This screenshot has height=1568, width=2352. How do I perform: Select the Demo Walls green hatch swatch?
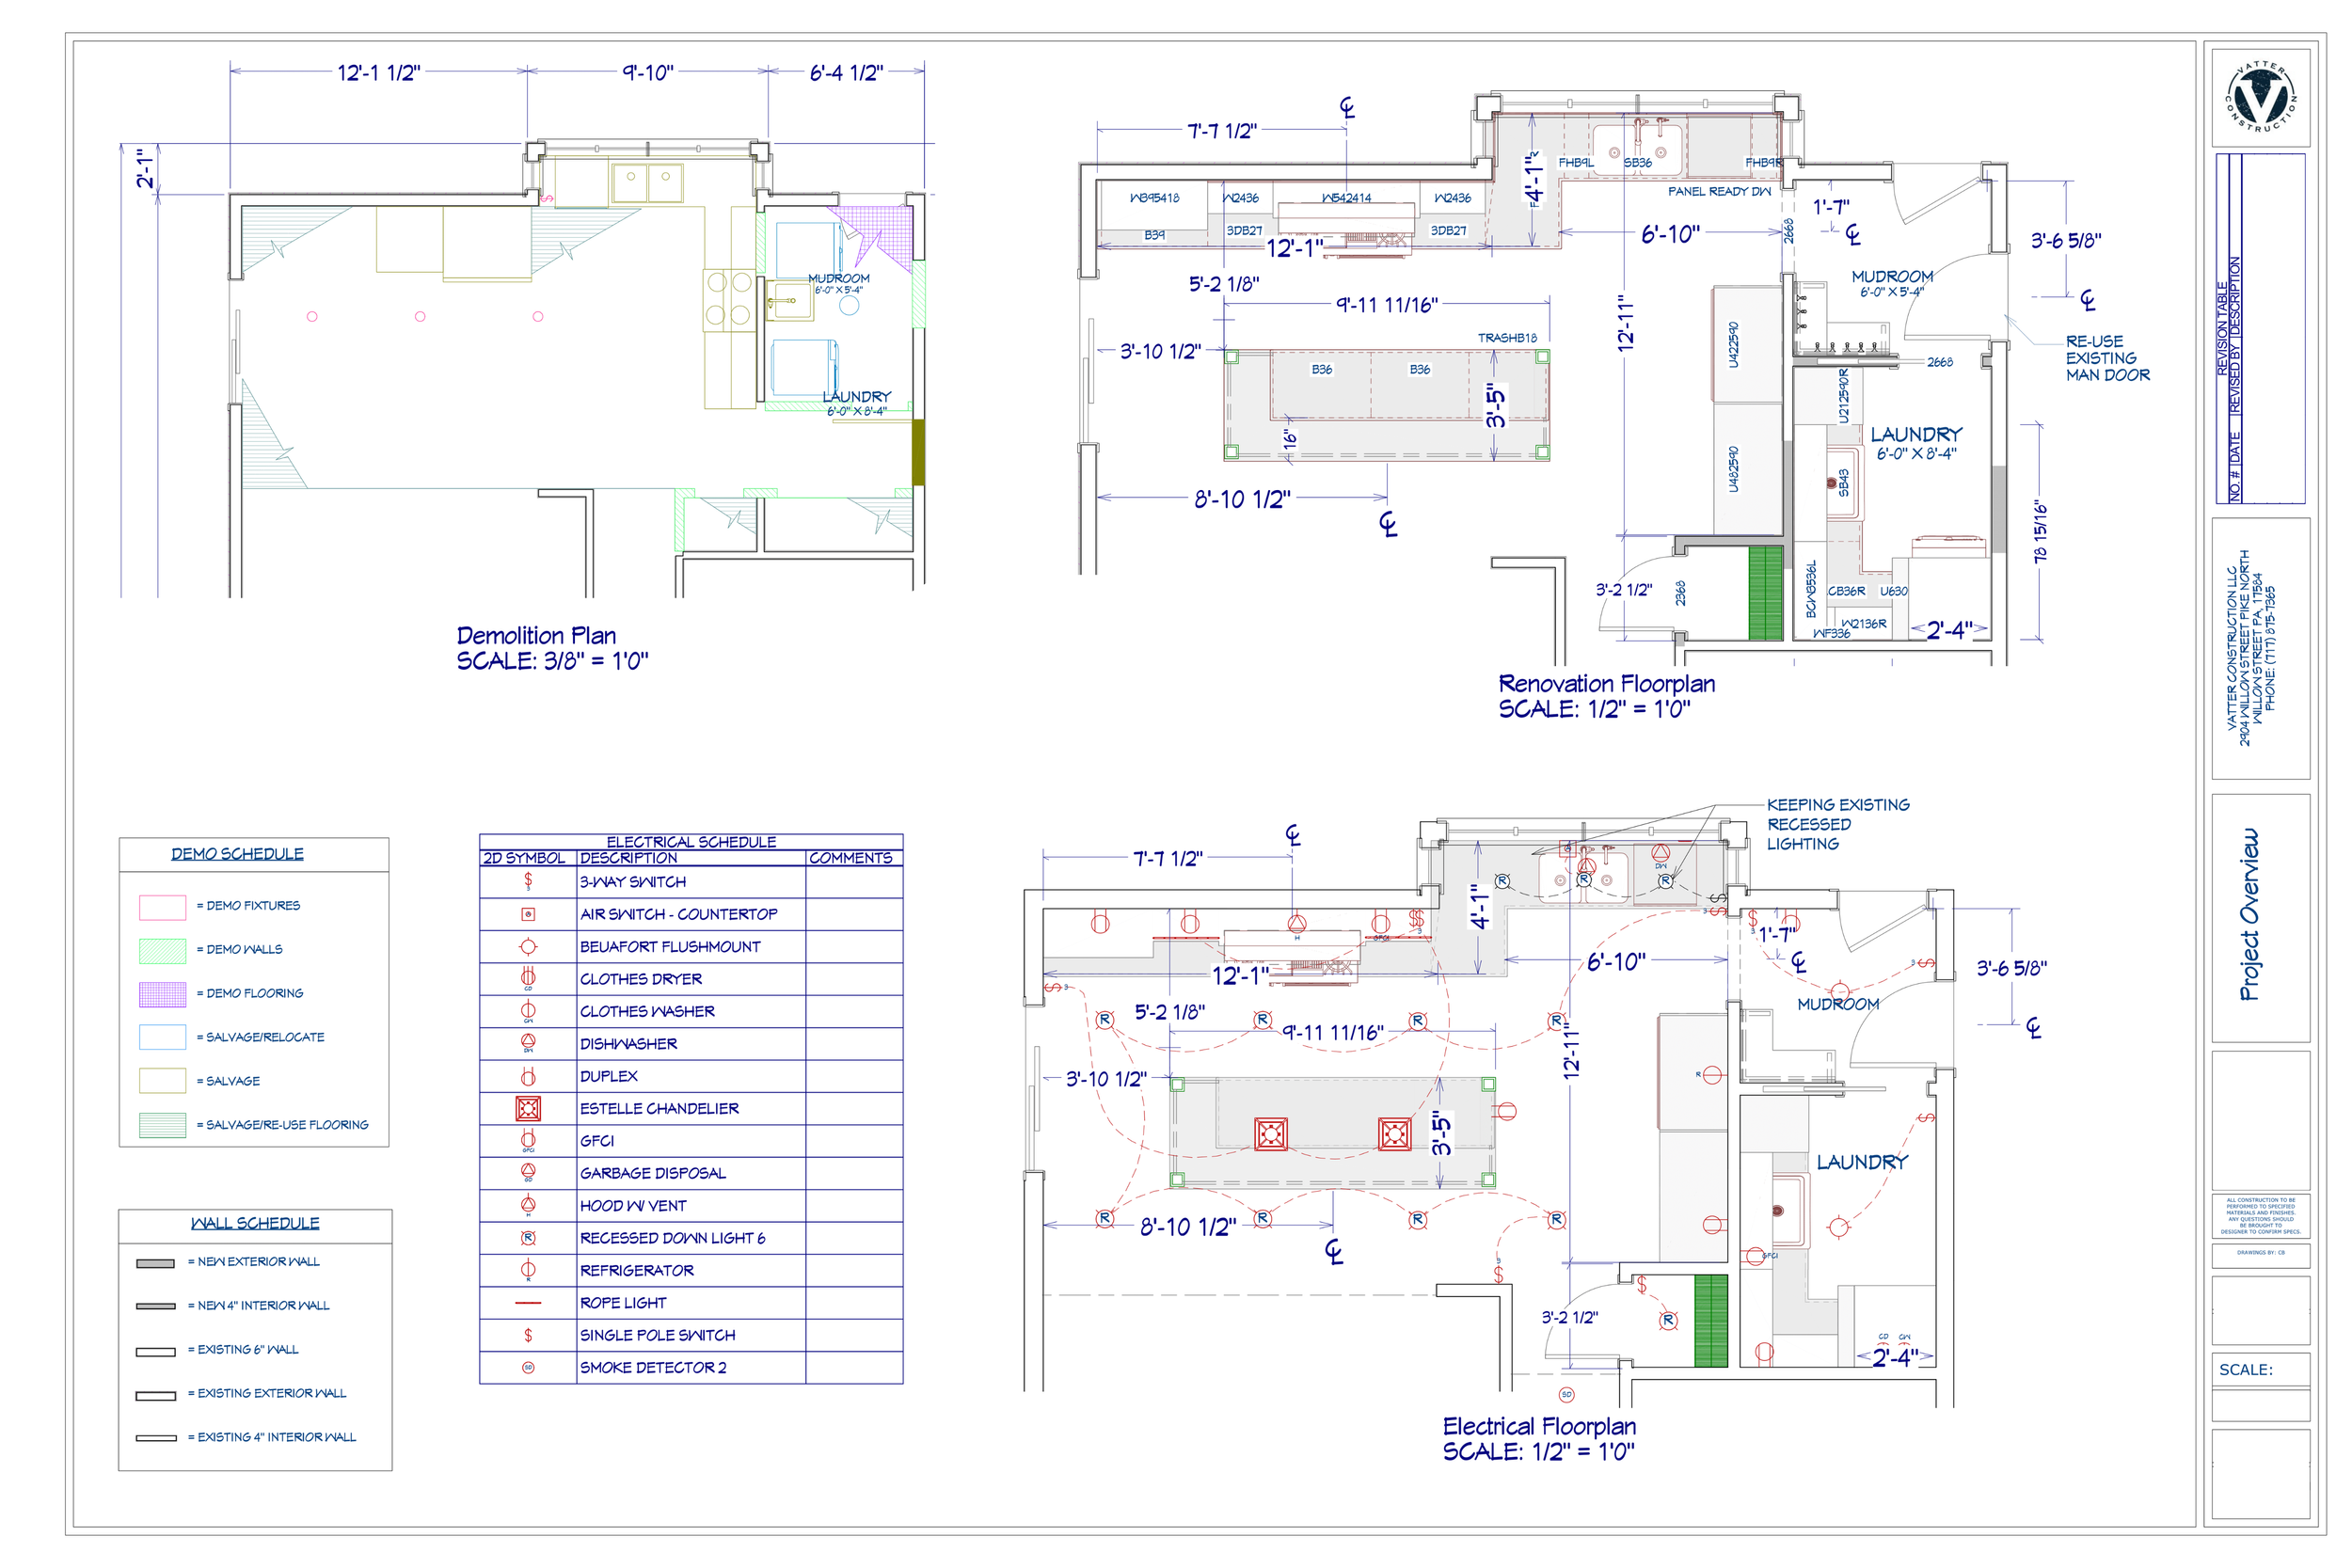coord(162,950)
